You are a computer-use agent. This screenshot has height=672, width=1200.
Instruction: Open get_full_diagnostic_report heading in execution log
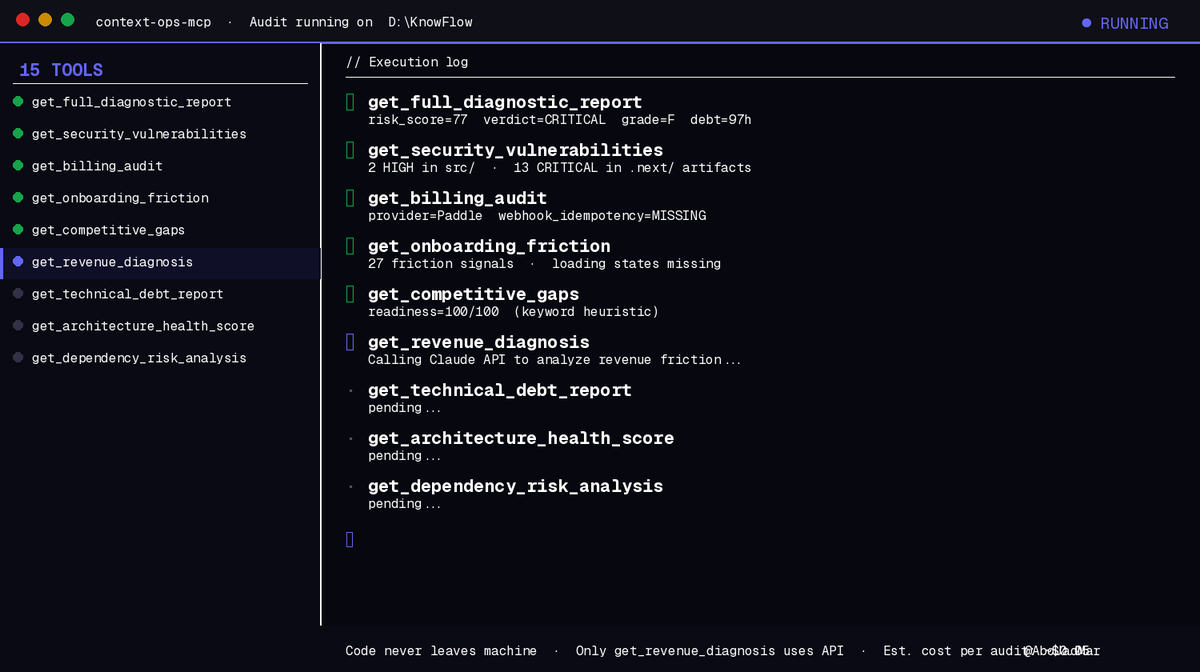[x=505, y=102]
